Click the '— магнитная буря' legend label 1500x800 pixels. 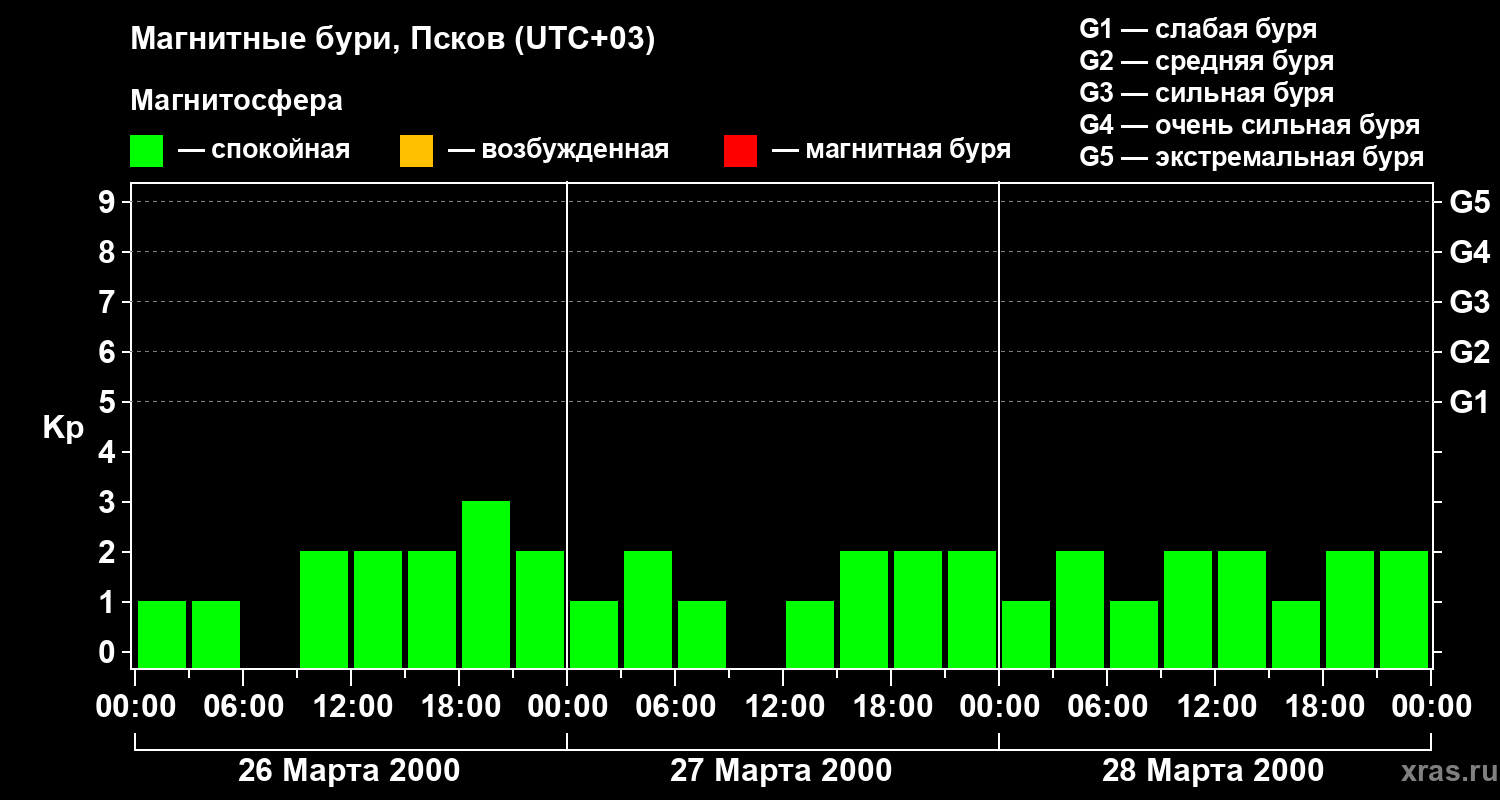[891, 150]
